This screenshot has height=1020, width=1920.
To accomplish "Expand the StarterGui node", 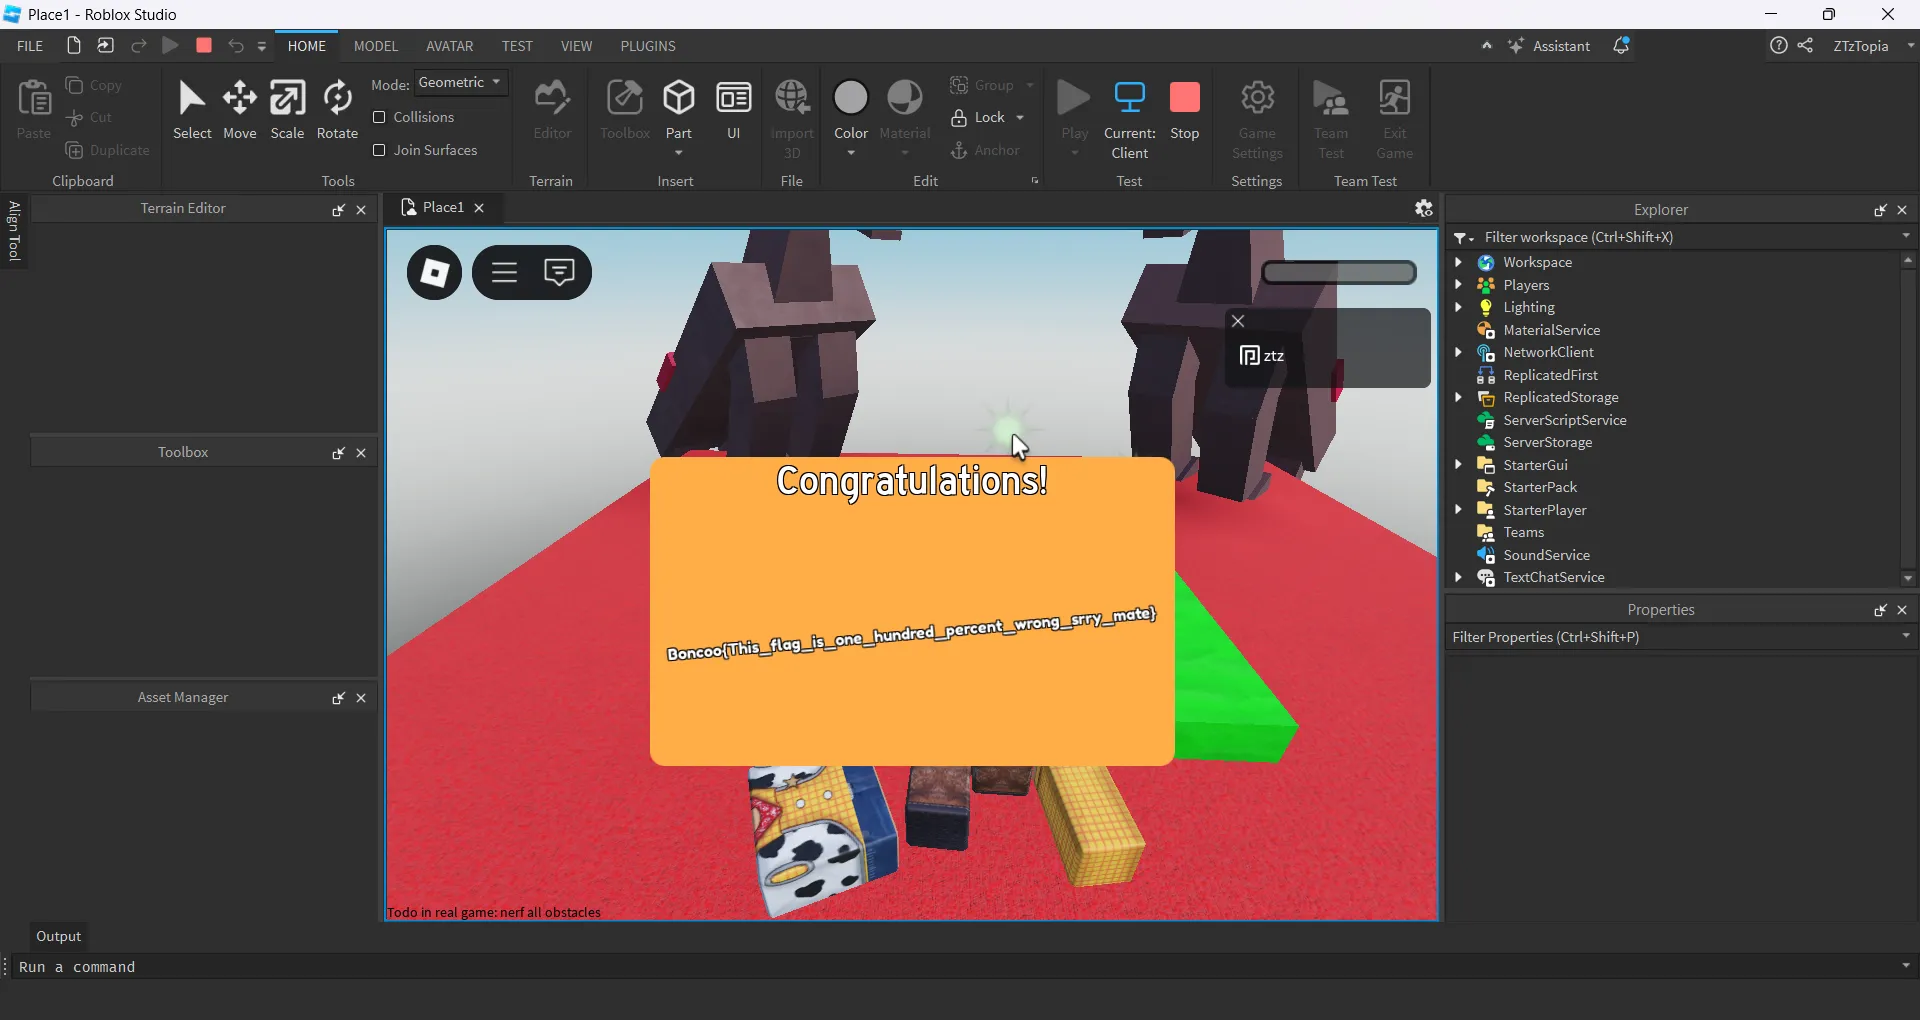I will pos(1458,466).
